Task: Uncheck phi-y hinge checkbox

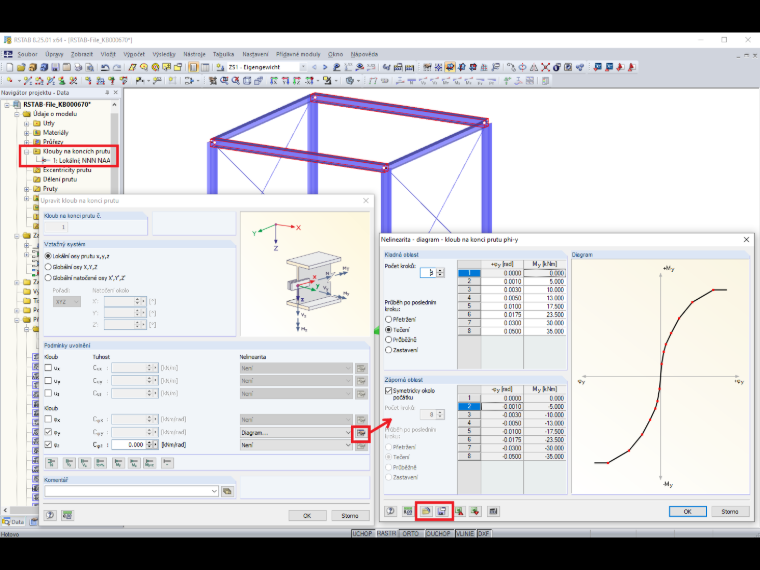Action: (48, 432)
